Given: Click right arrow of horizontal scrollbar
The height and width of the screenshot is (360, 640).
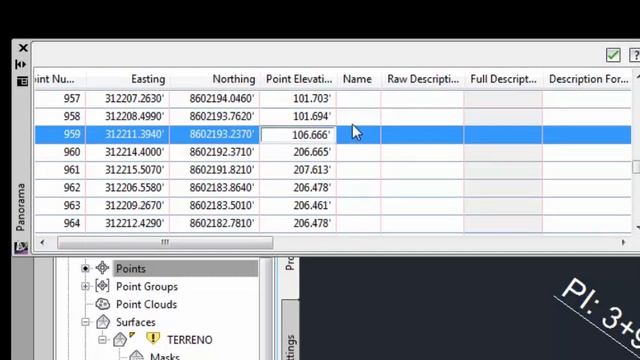Looking at the screenshot, I should [623, 242].
